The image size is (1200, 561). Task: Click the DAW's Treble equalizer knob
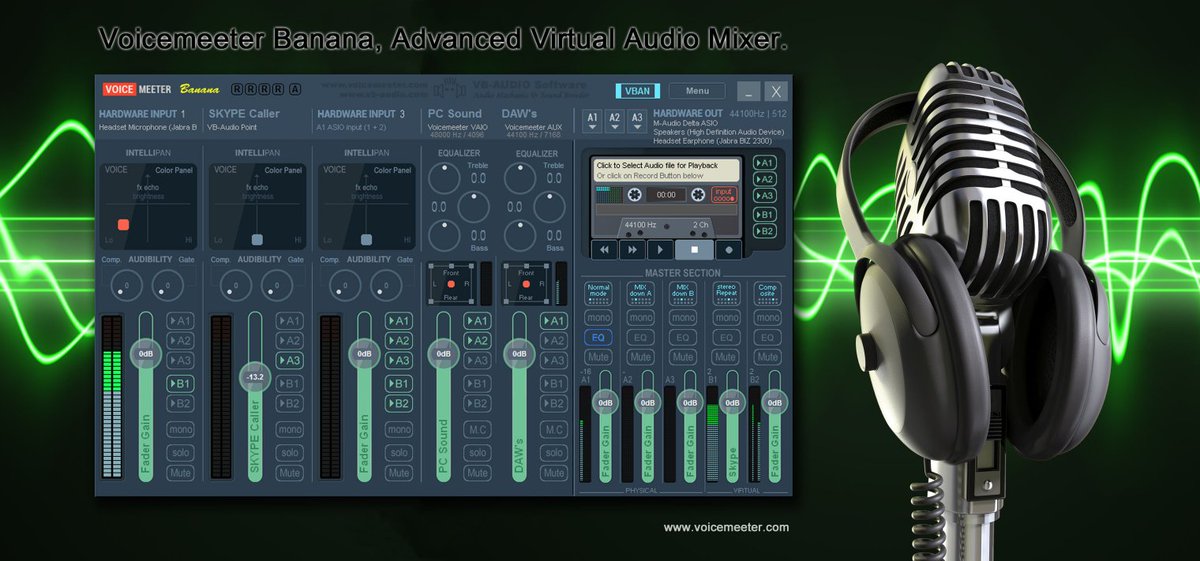[x=520, y=178]
